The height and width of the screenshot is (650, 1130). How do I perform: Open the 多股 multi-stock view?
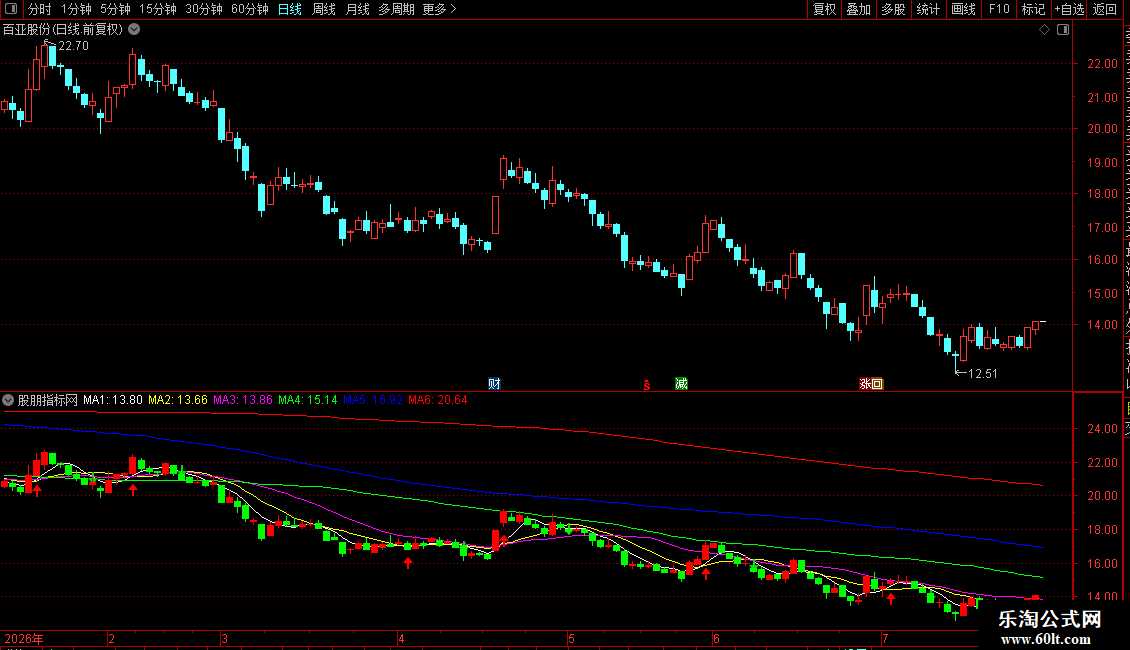[893, 9]
